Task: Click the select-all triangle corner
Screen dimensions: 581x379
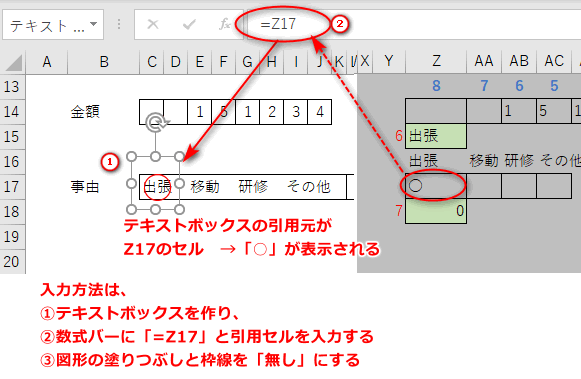Action: pyautogui.click(x=13, y=62)
